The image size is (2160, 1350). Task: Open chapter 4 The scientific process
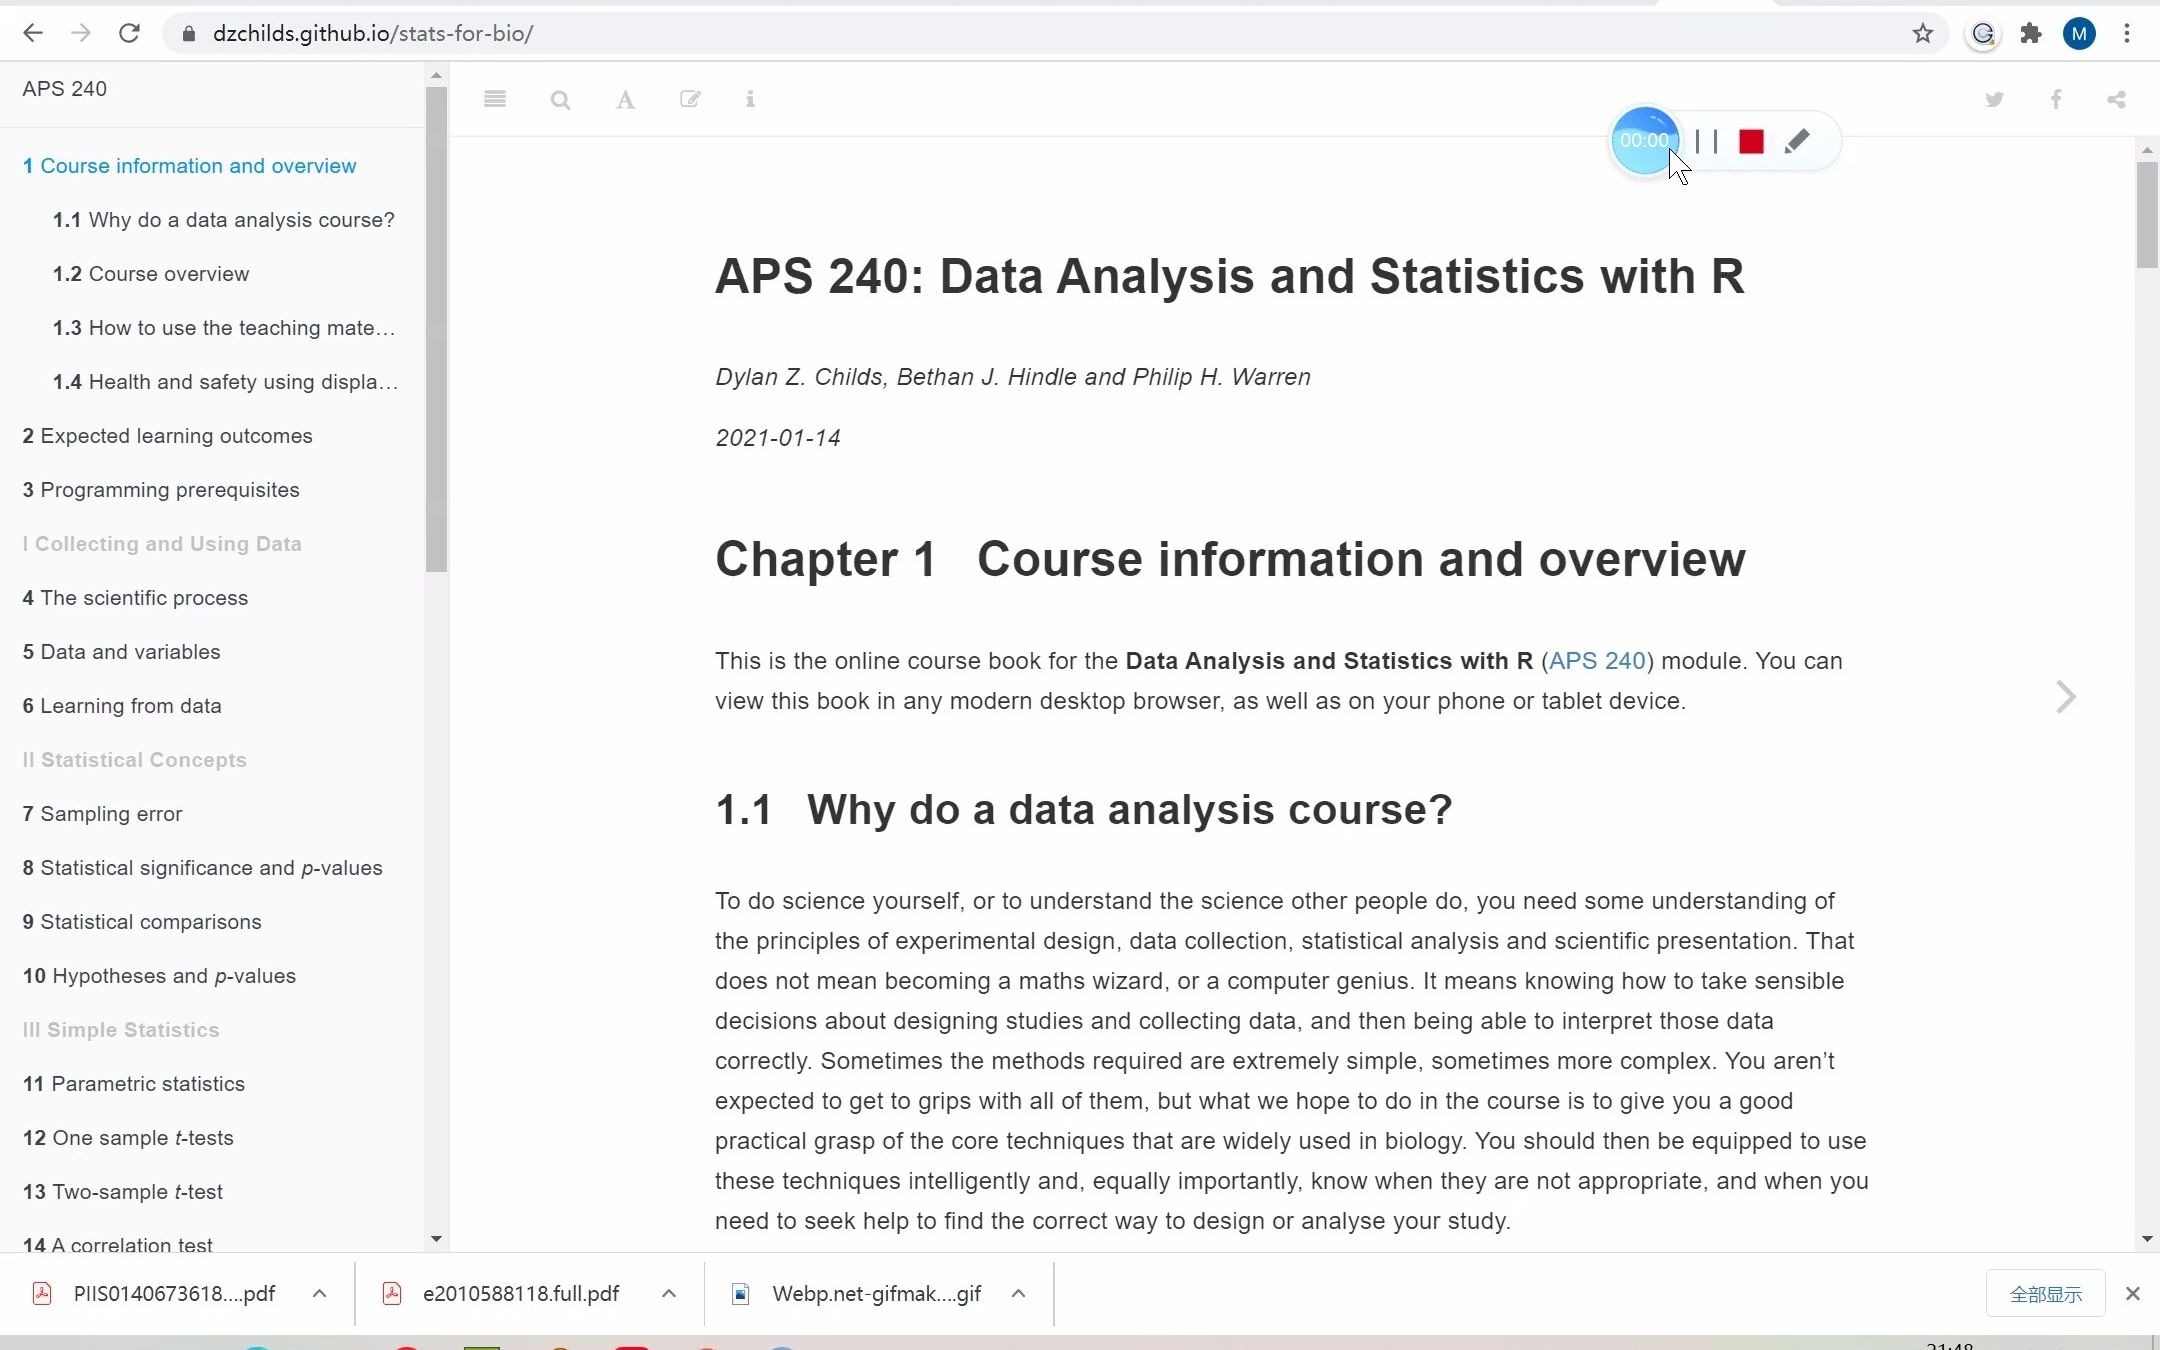(135, 598)
